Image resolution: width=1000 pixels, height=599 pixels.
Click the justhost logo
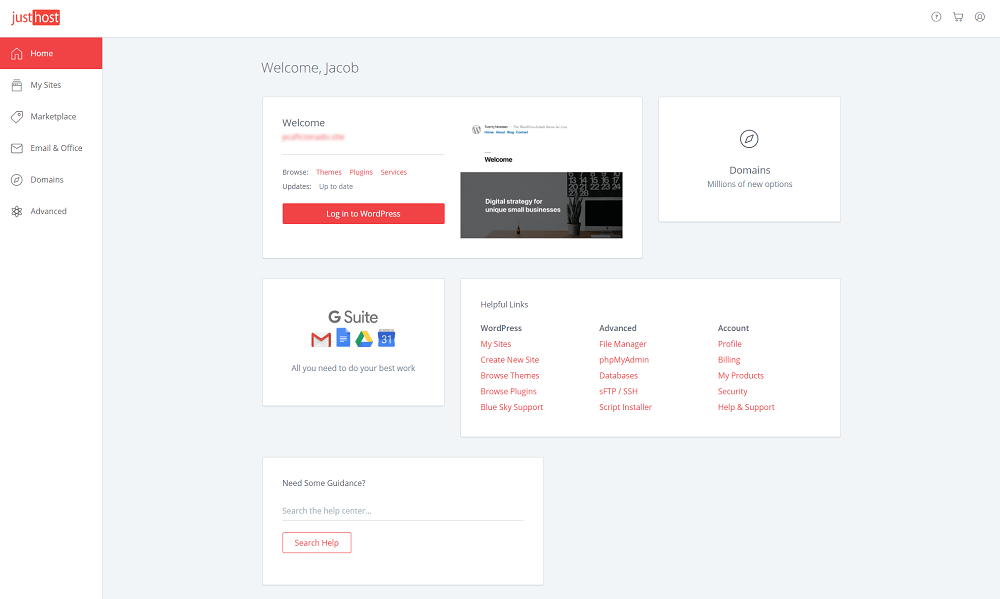click(36, 17)
